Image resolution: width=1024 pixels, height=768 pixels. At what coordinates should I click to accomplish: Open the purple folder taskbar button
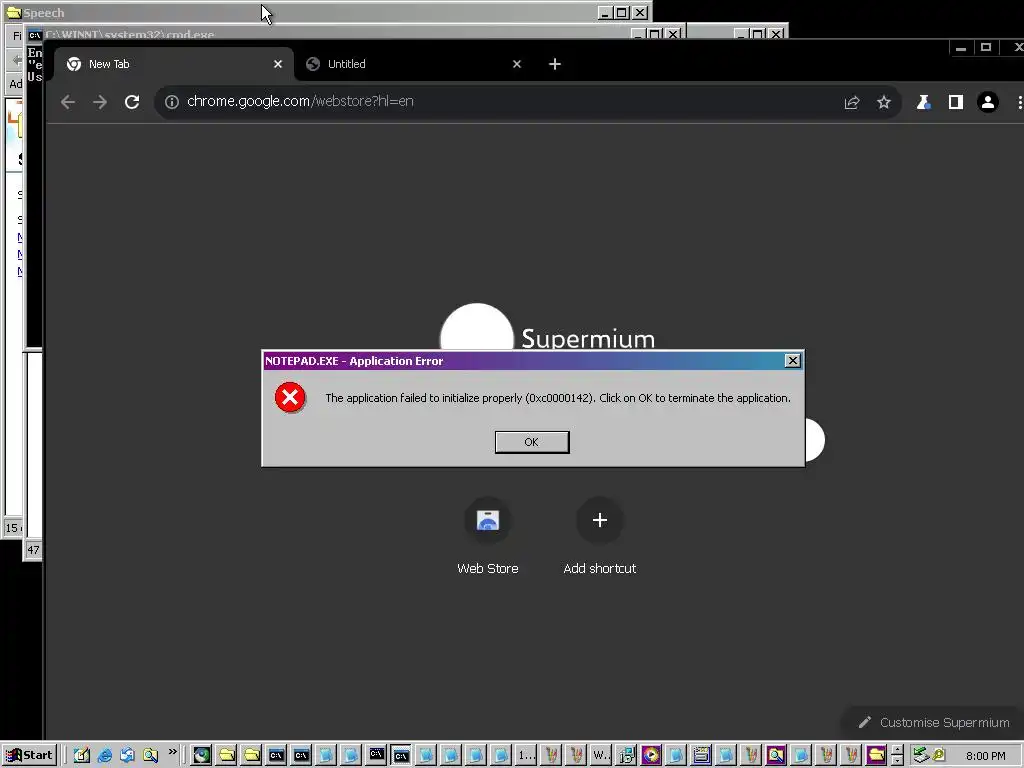[876, 756]
